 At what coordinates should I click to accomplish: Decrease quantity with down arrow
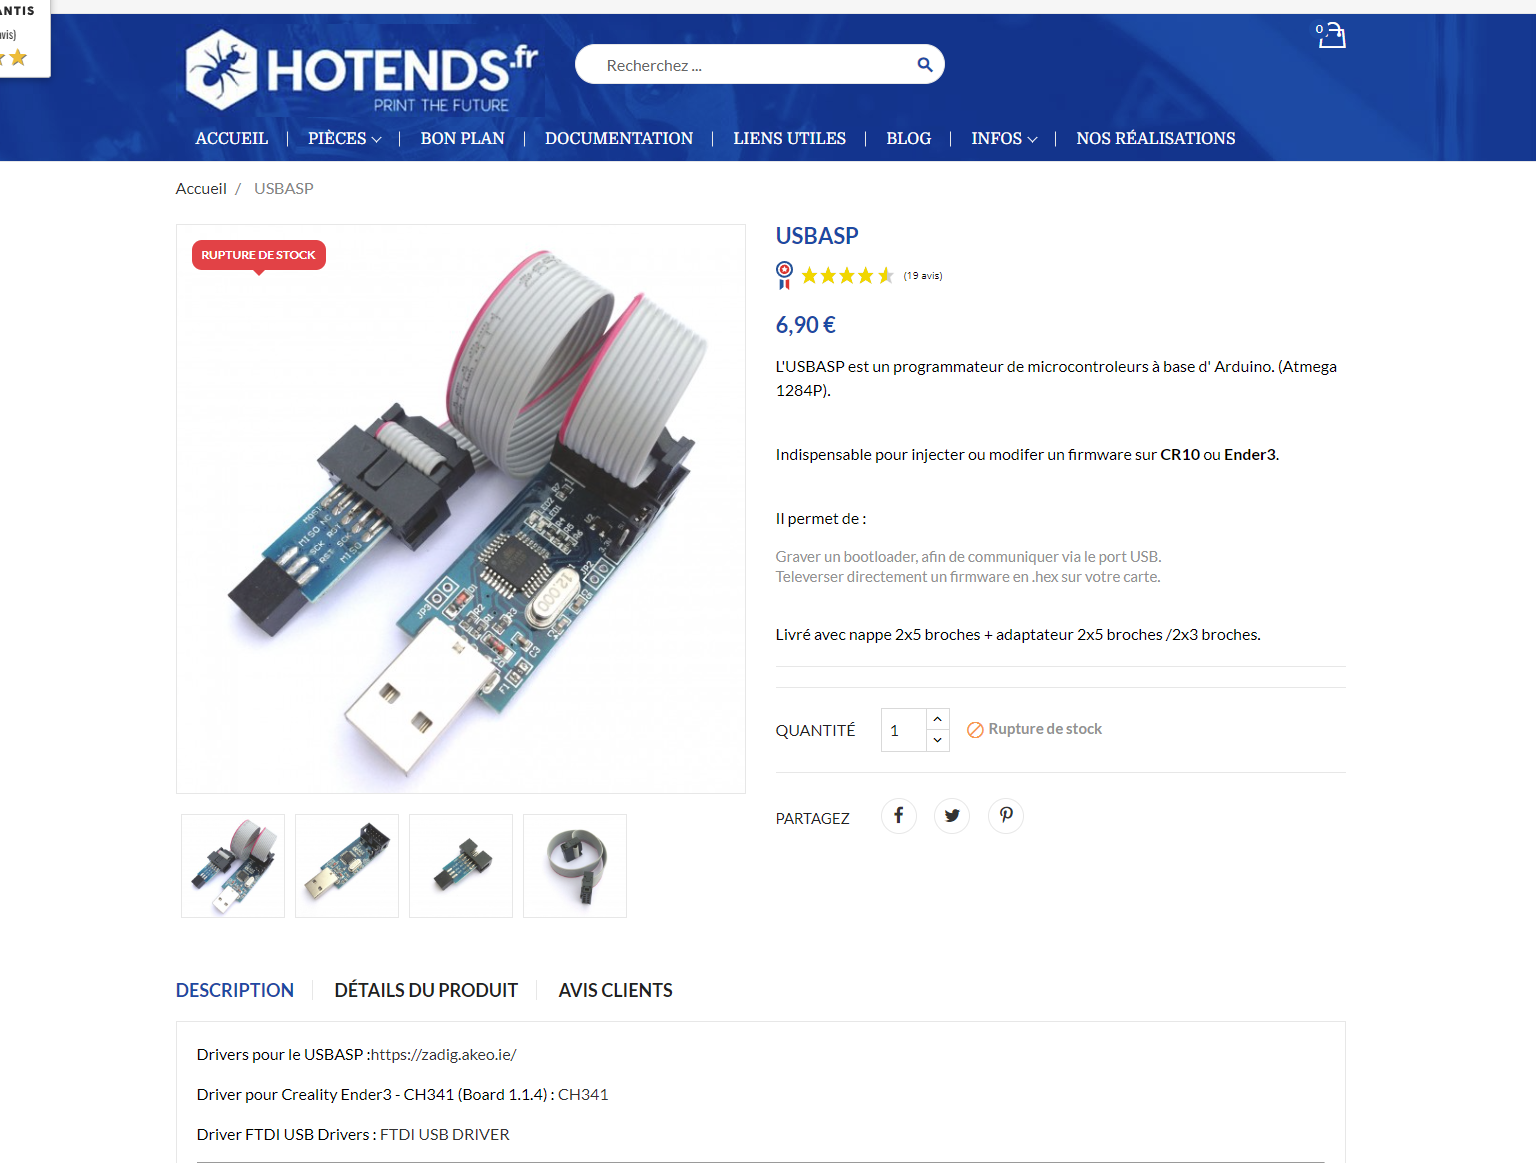tap(937, 740)
